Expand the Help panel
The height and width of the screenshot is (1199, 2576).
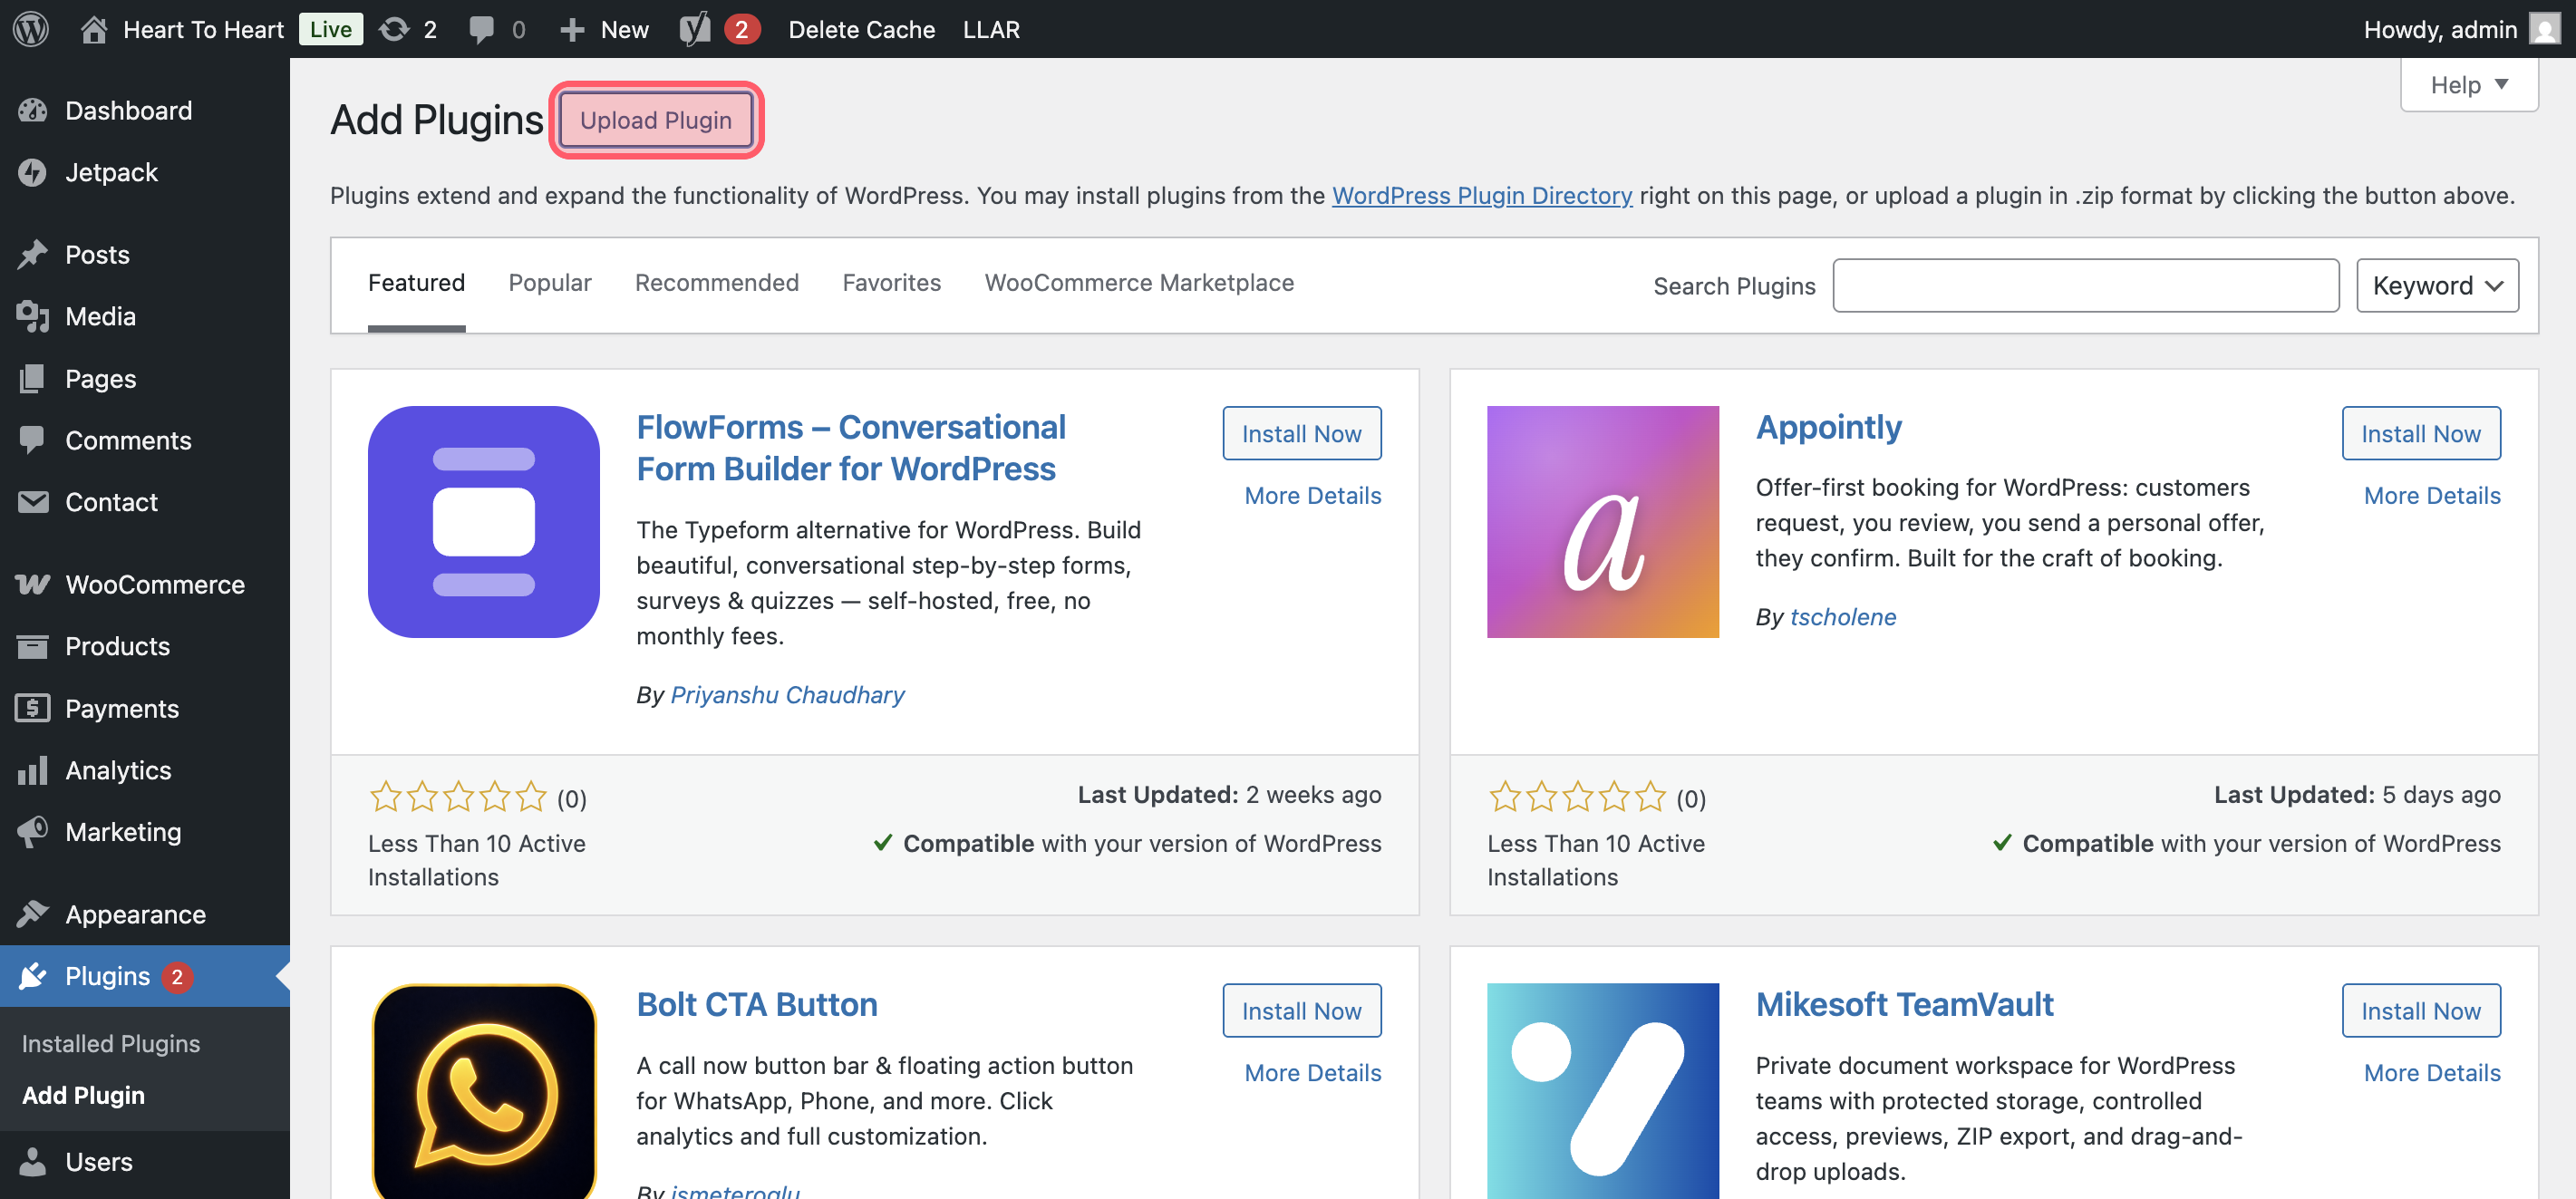click(x=2468, y=85)
